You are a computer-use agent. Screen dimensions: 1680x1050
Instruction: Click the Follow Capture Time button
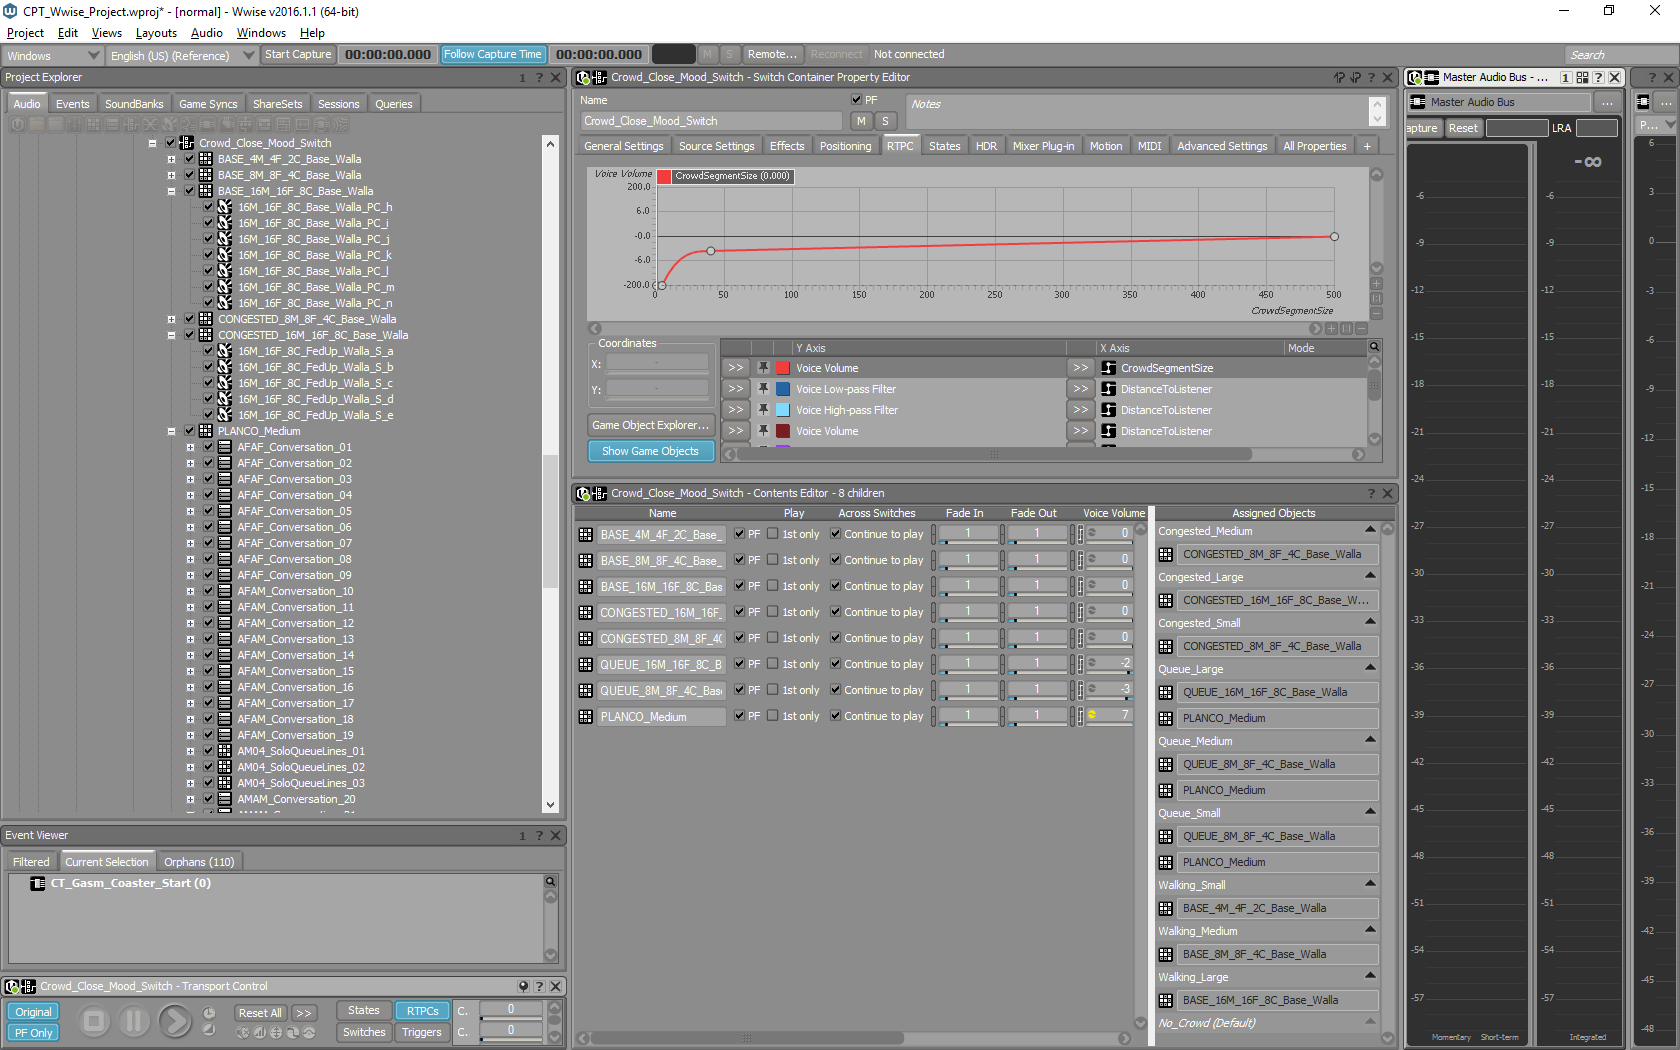[493, 55]
